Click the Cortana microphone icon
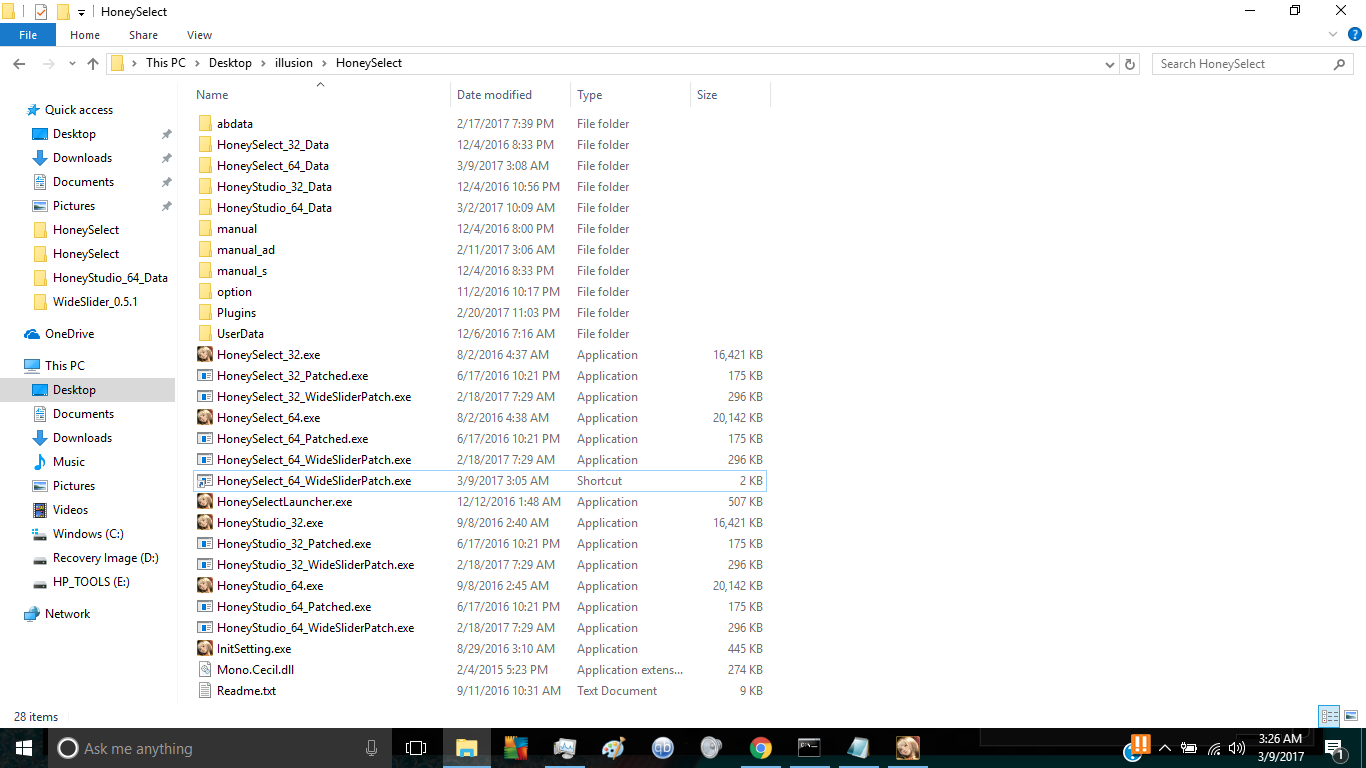This screenshot has width=1366, height=768. [x=371, y=748]
